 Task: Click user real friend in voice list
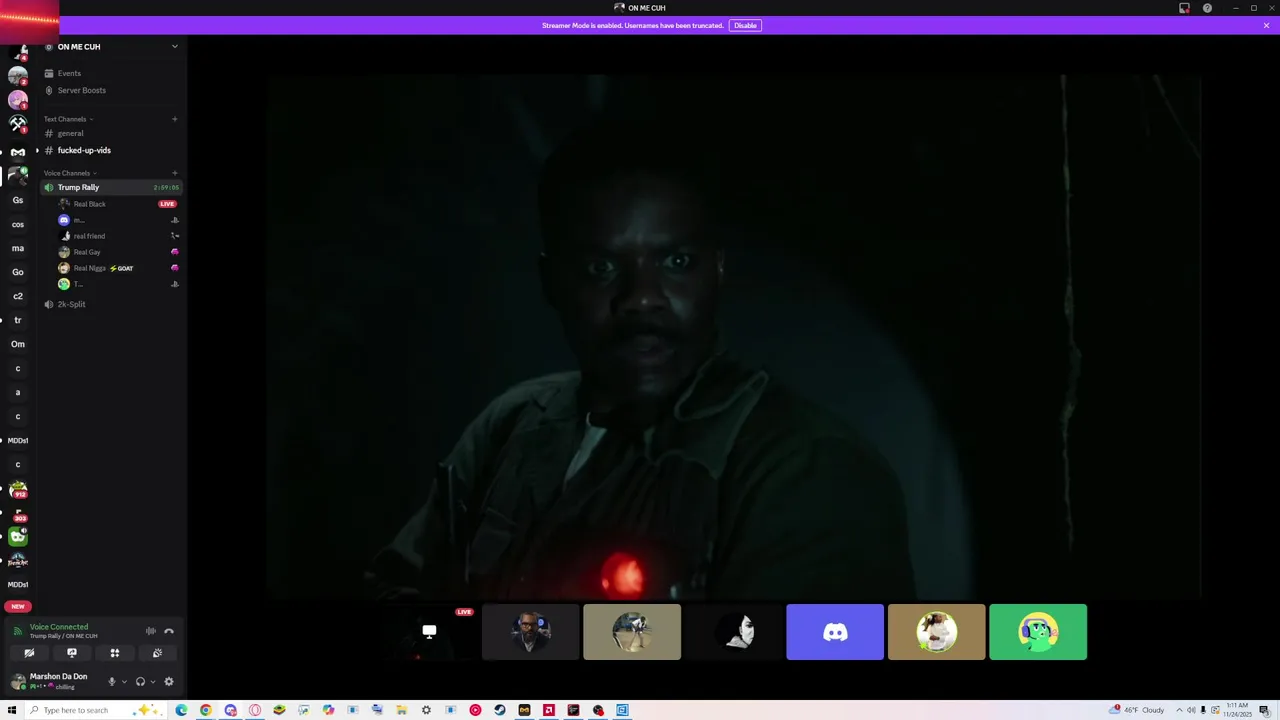tap(88, 236)
